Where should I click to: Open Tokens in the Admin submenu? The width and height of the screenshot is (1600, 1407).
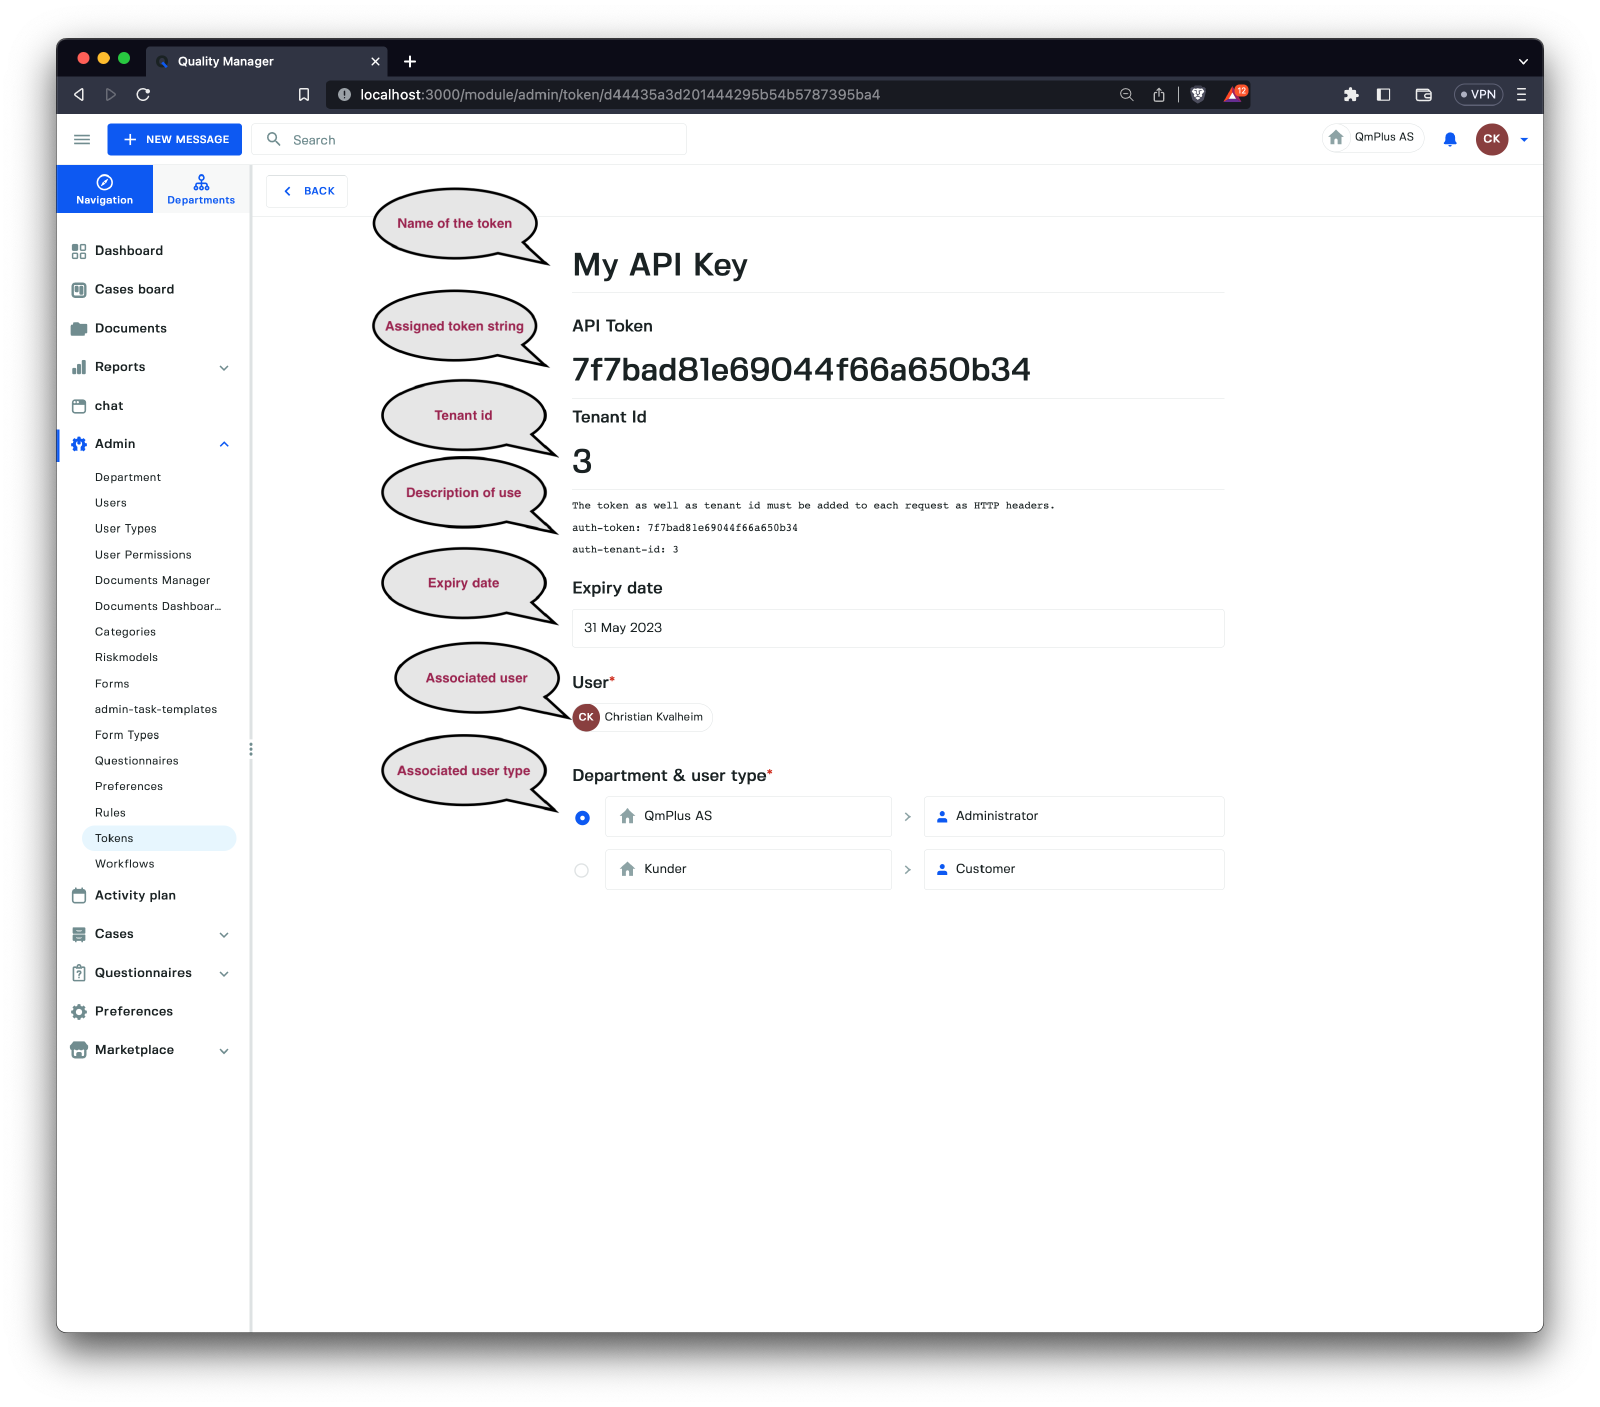[x=114, y=838]
